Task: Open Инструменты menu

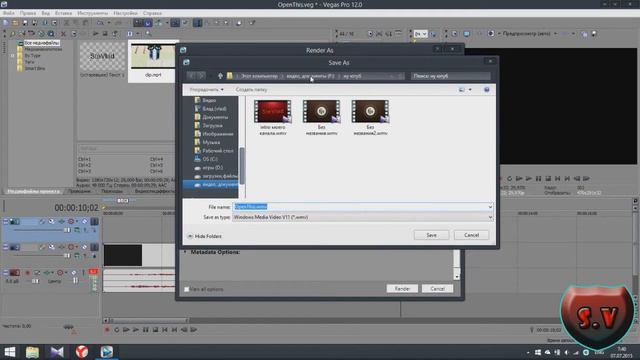Action: 93,13
